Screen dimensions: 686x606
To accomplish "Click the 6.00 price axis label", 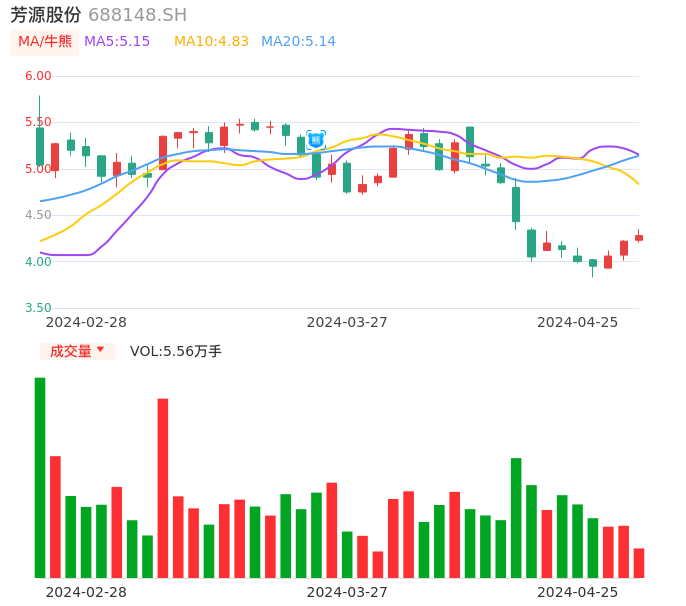I will 38,76.
